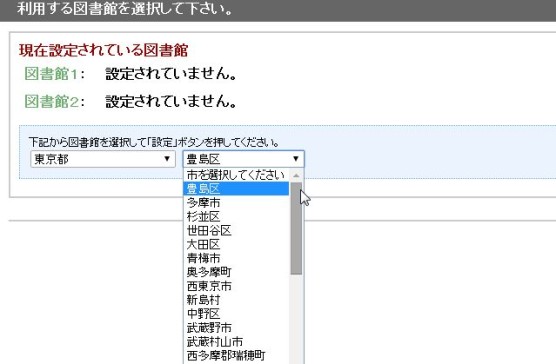Click the 利用する図書館を選択して下さい header text
This screenshot has width=556, height=364.
click(x=125, y=9)
